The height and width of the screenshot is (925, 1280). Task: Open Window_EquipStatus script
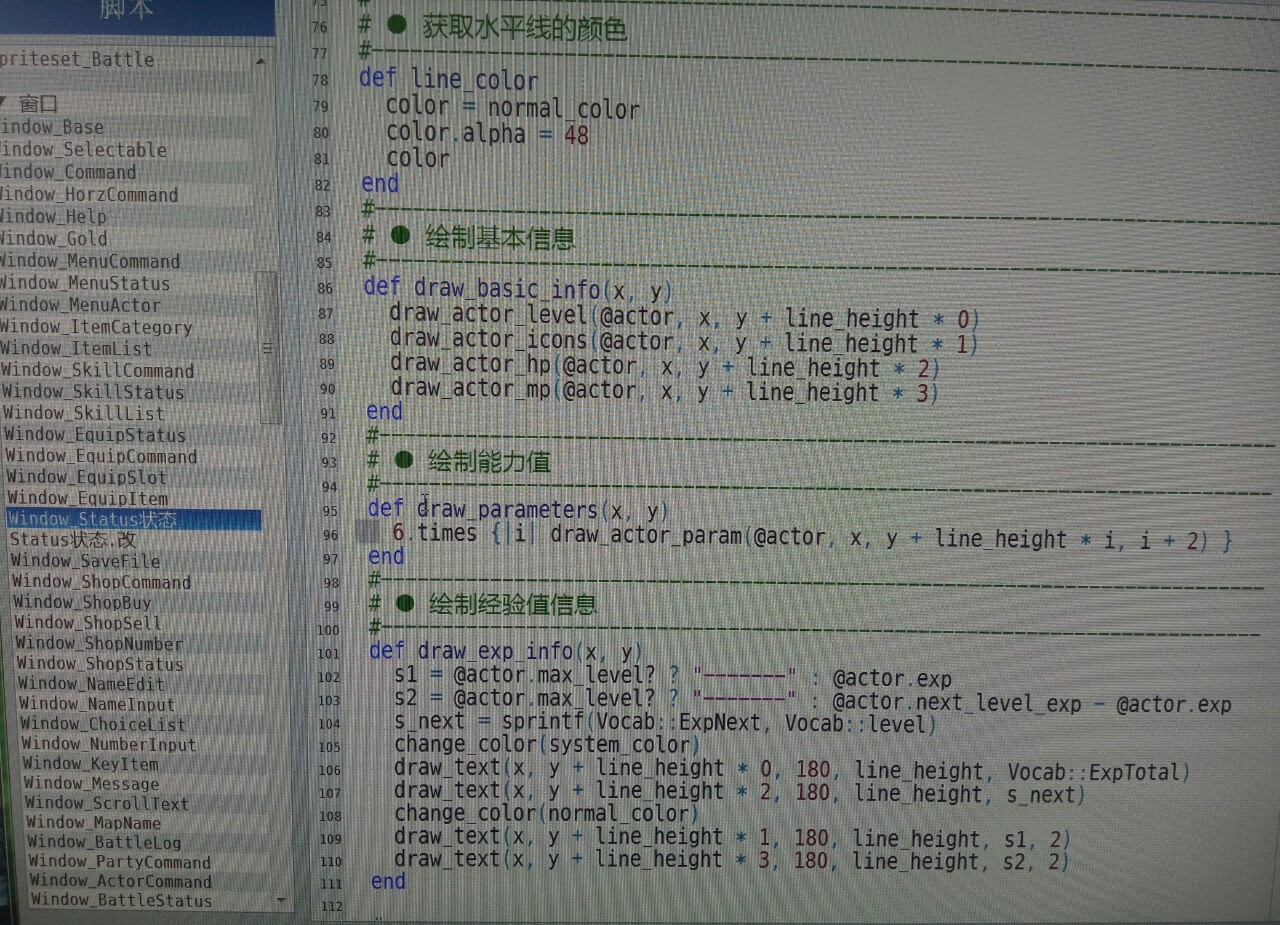coord(95,435)
